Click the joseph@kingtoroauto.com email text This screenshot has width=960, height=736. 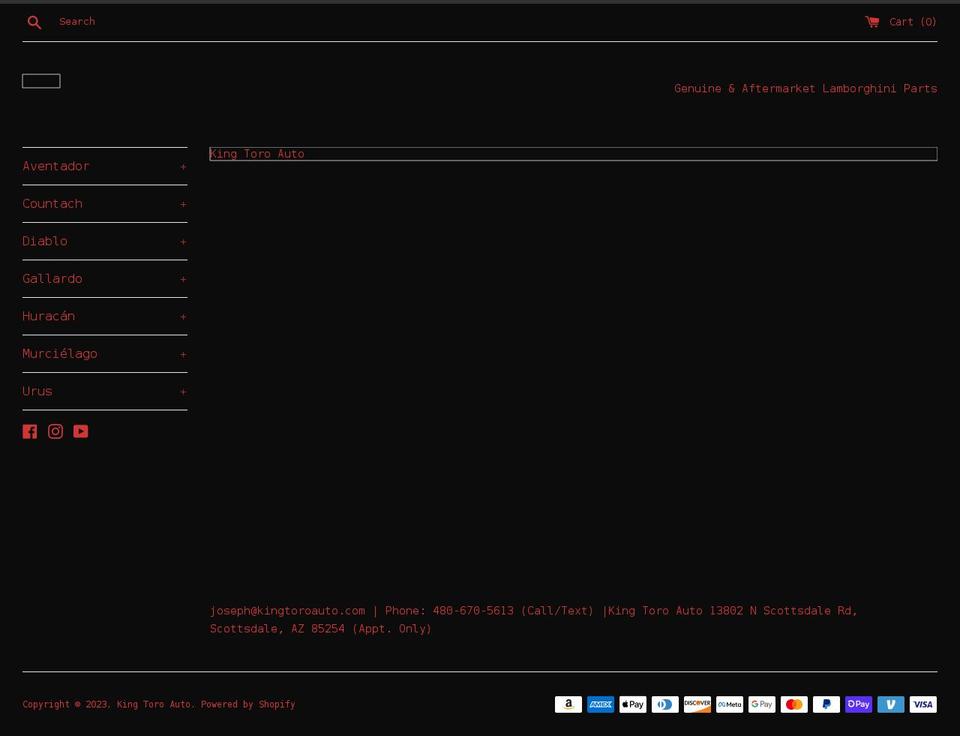pos(287,610)
